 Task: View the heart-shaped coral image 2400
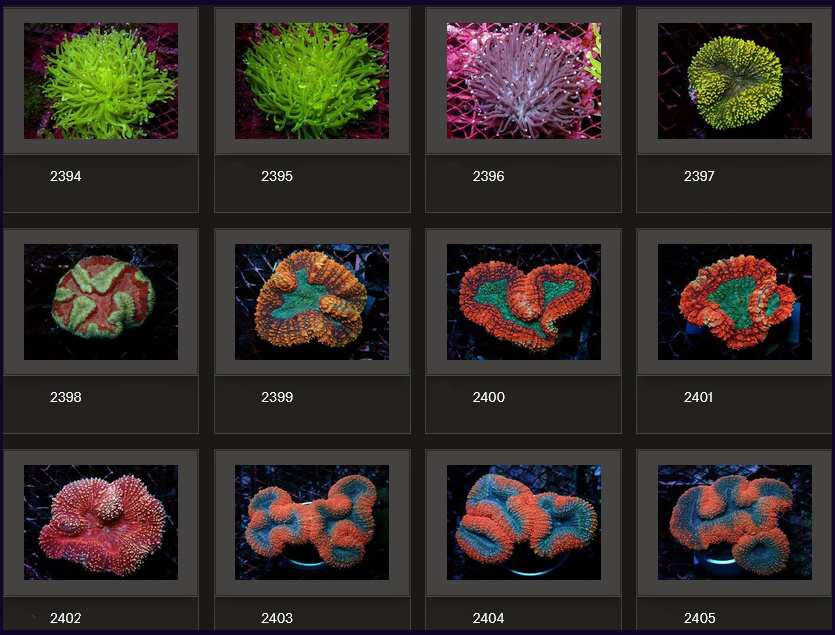coord(523,302)
